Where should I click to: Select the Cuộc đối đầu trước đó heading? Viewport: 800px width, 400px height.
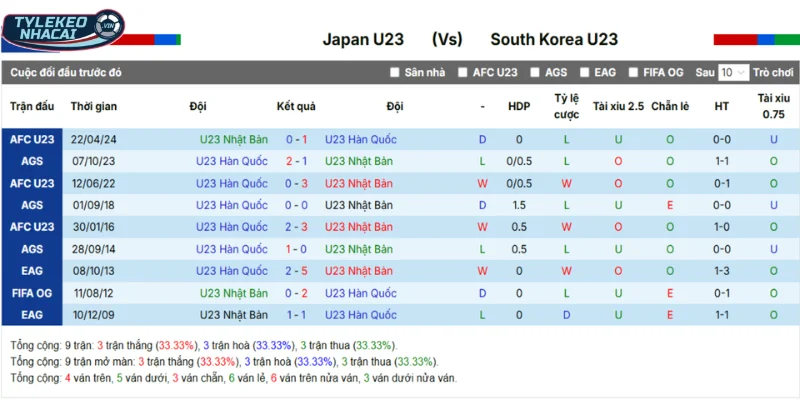click(x=66, y=73)
